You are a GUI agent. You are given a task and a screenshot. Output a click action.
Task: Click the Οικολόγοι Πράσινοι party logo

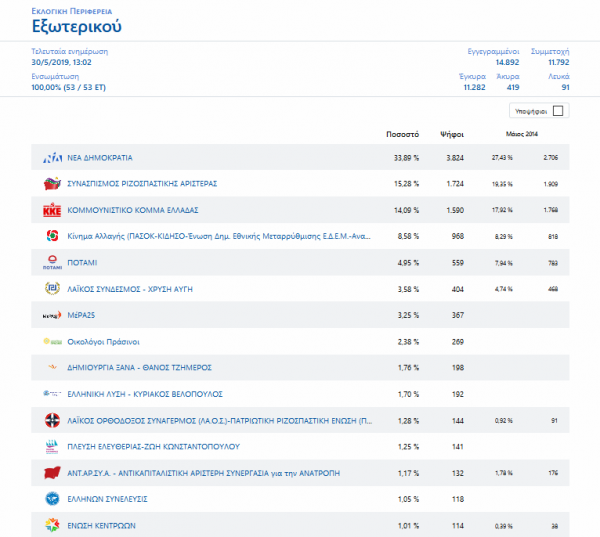[52, 341]
